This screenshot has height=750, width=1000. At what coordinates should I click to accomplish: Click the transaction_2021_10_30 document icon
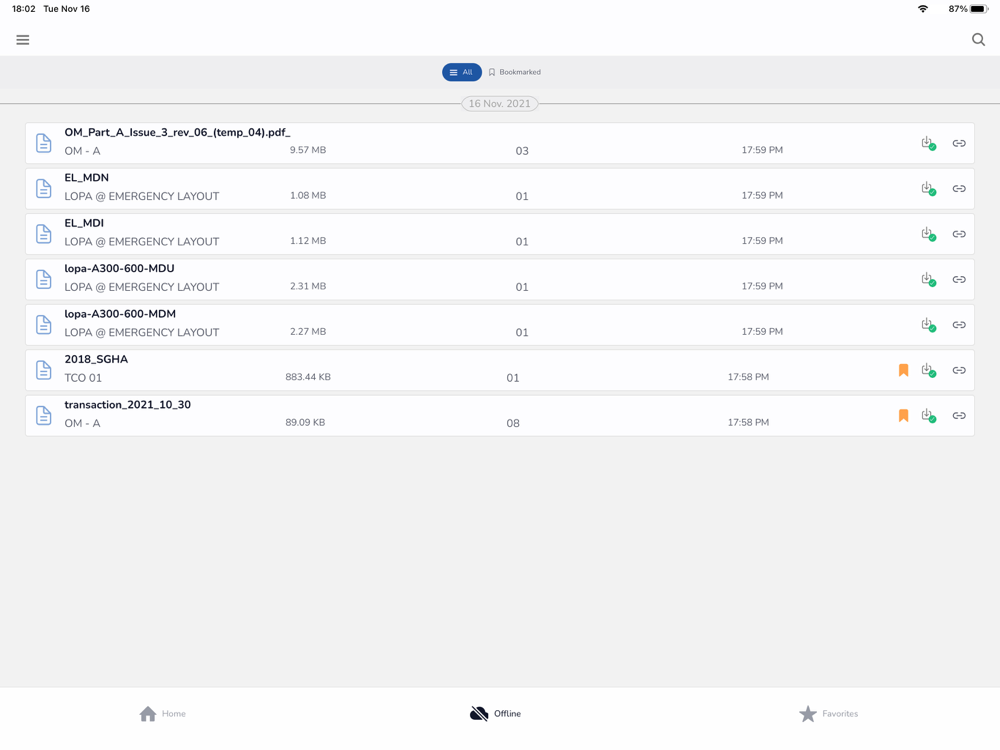click(x=43, y=415)
